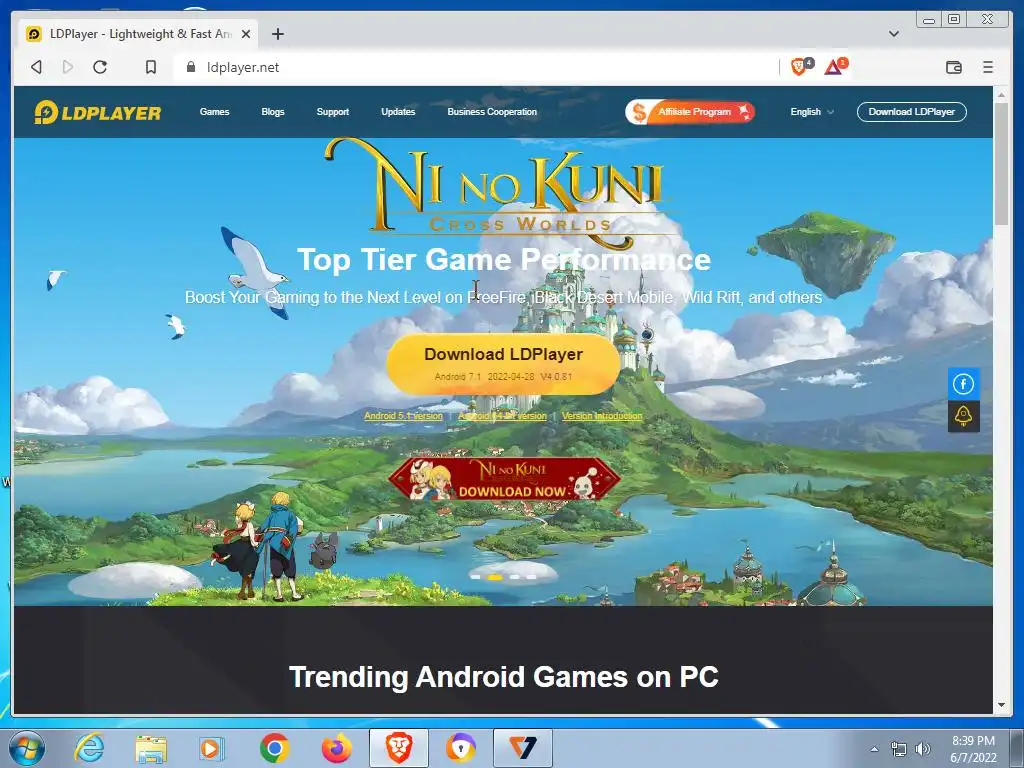Bookmark this page via bookmark icon
Viewport: 1024px width, 768px height.
151,67
